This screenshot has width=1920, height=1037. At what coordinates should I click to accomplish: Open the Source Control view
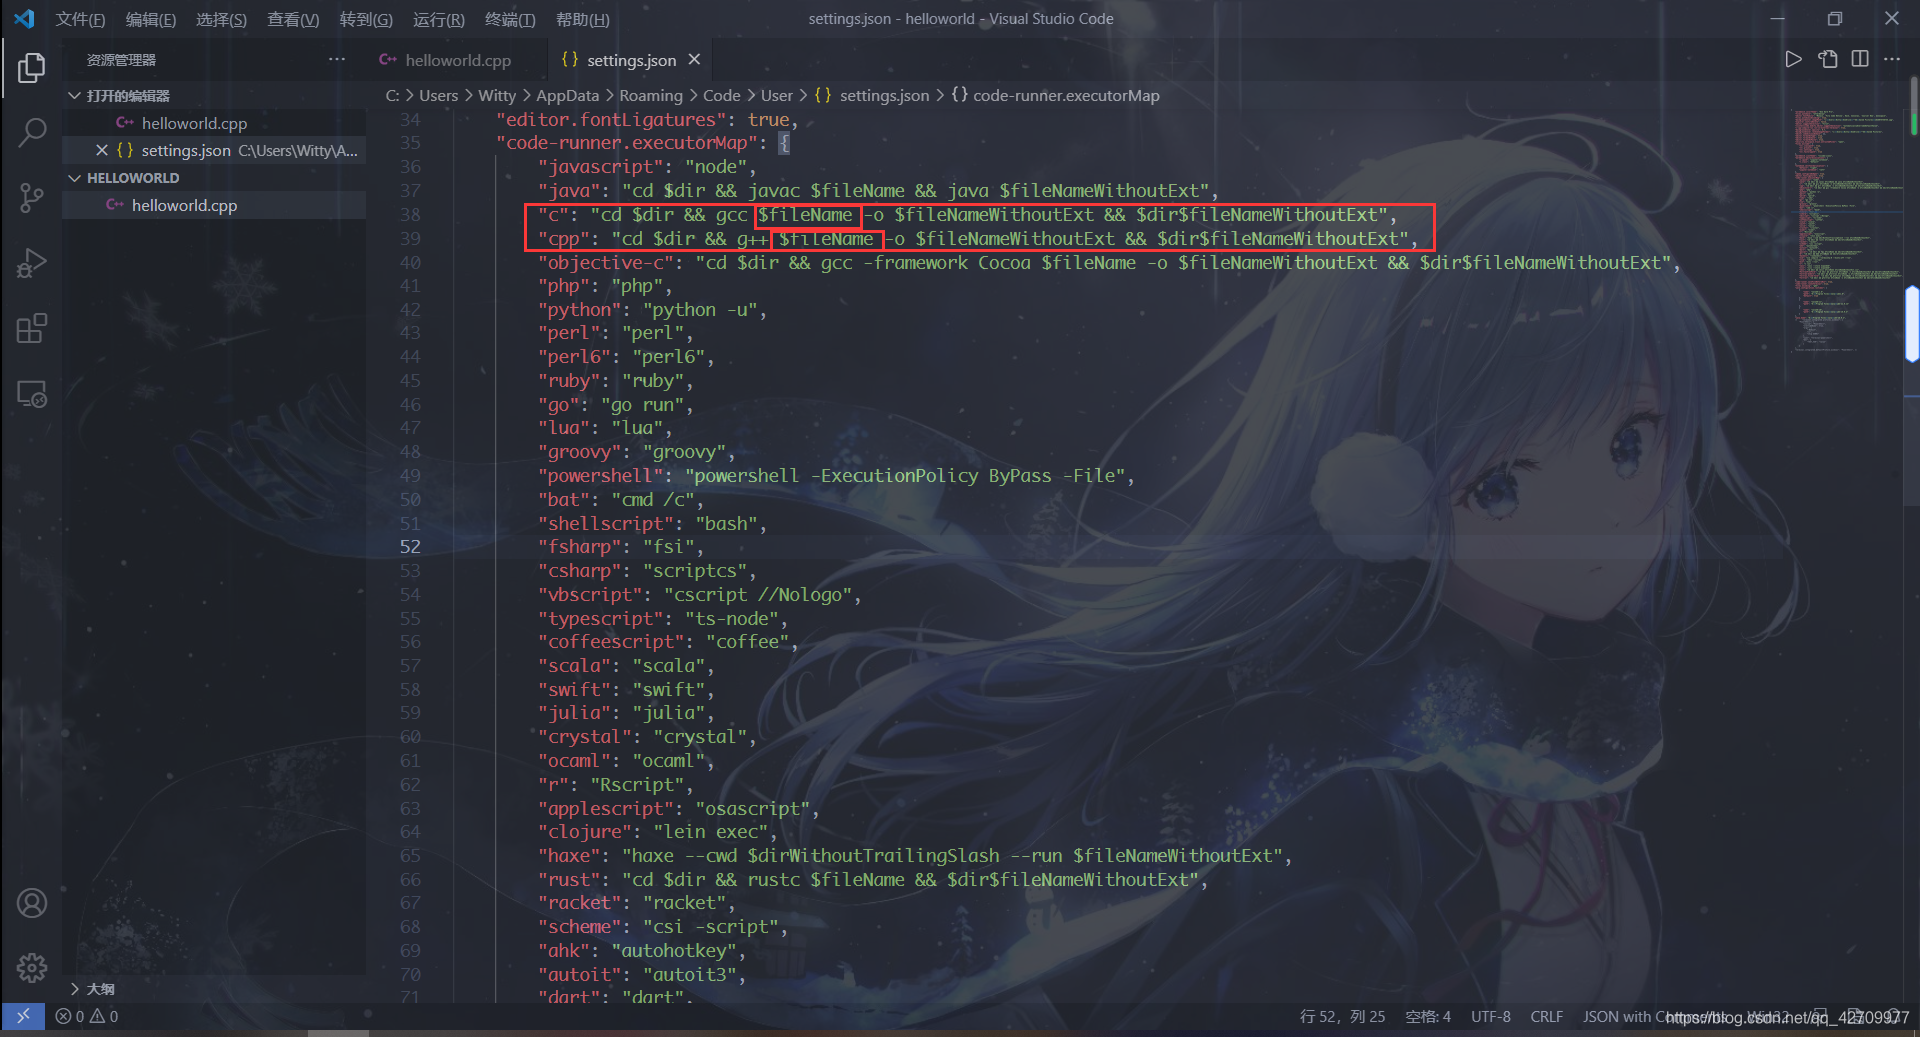[31, 198]
